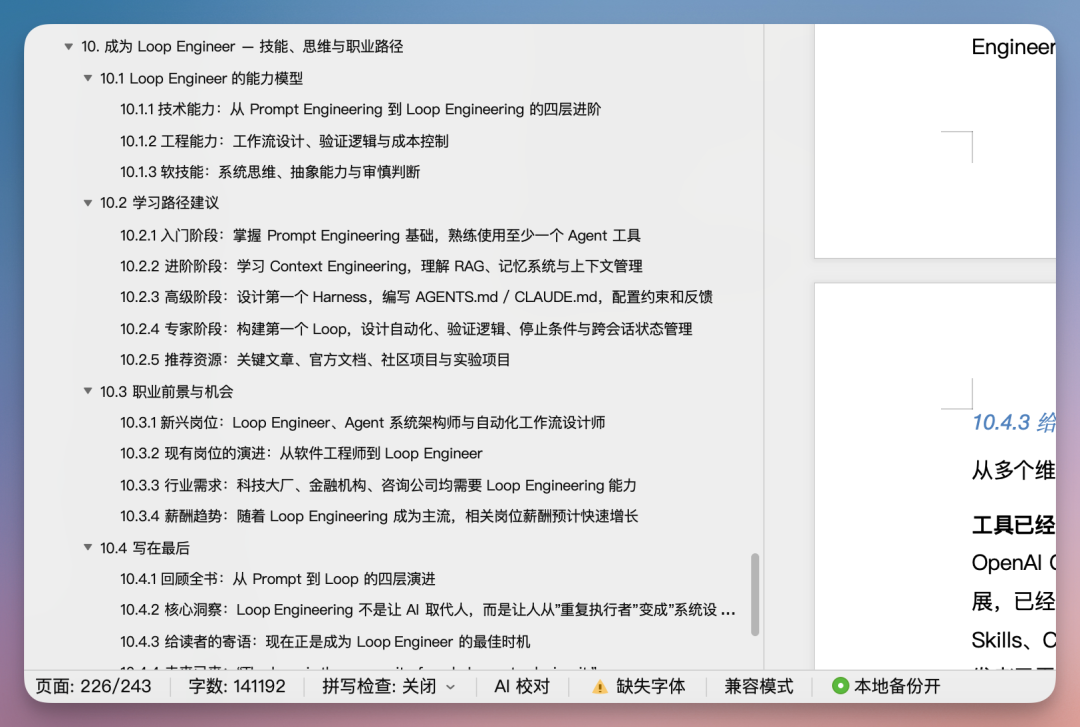Viewport: 1080px width, 727px height.
Task: Jump to 10.2.1 入门阶段 heading
Action: pos(380,236)
